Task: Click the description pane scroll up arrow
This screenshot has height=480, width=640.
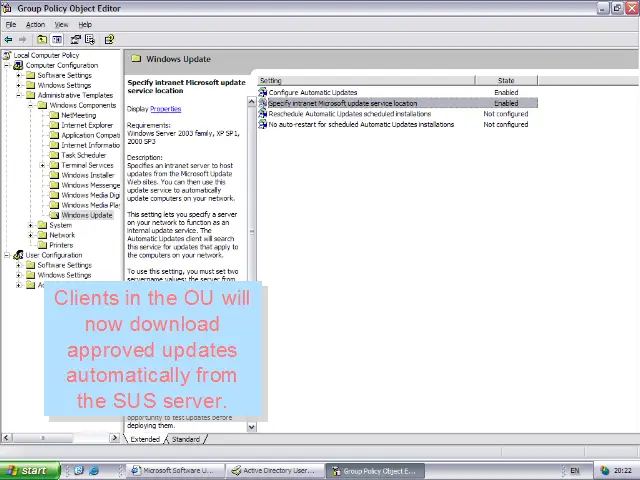Action: 251,101
